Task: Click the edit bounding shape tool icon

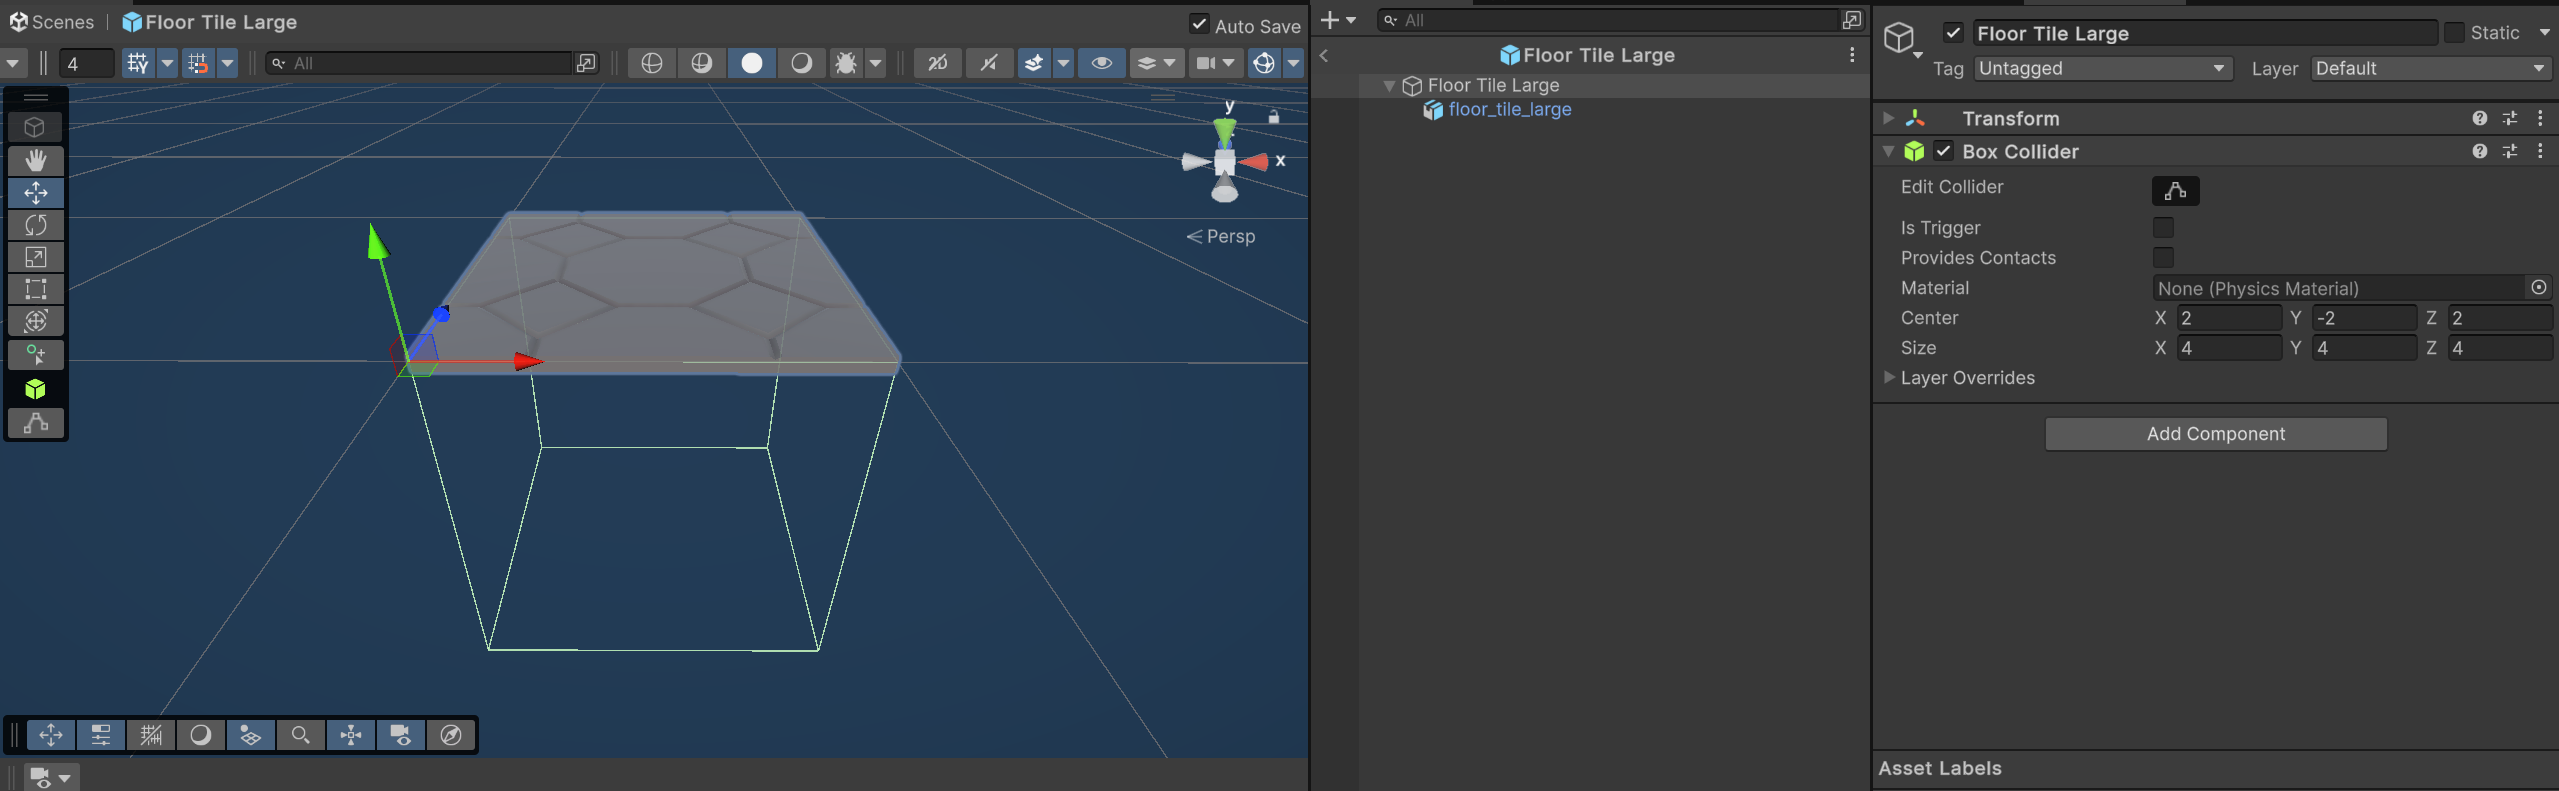Action: [36, 423]
